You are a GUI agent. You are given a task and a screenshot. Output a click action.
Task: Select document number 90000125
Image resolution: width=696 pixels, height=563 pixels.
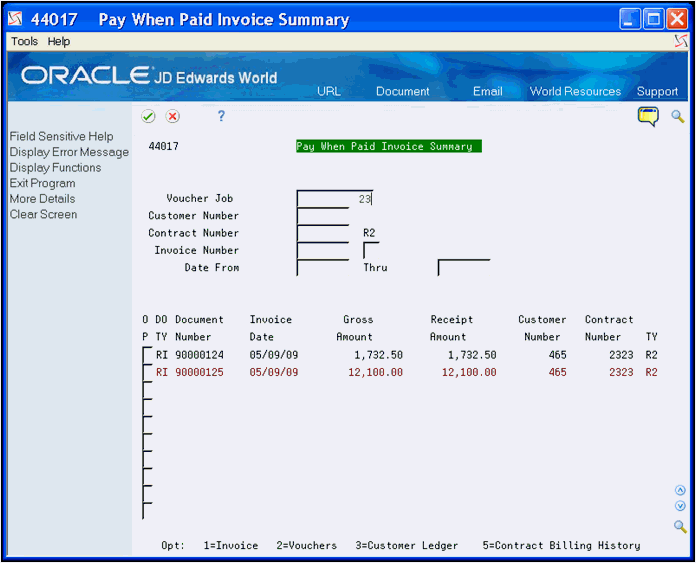199,373
